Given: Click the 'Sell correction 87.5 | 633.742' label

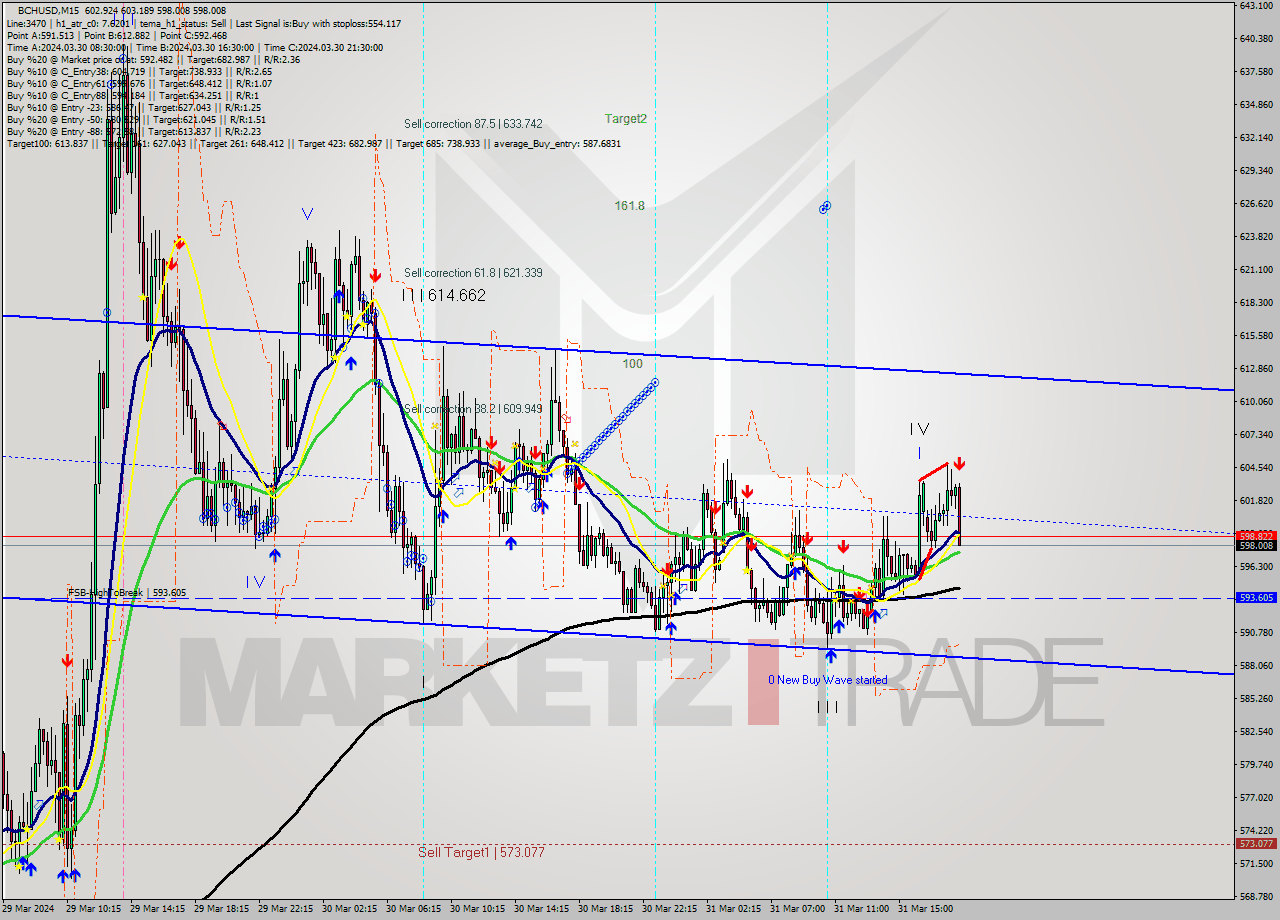Looking at the screenshot, I should click(473, 124).
